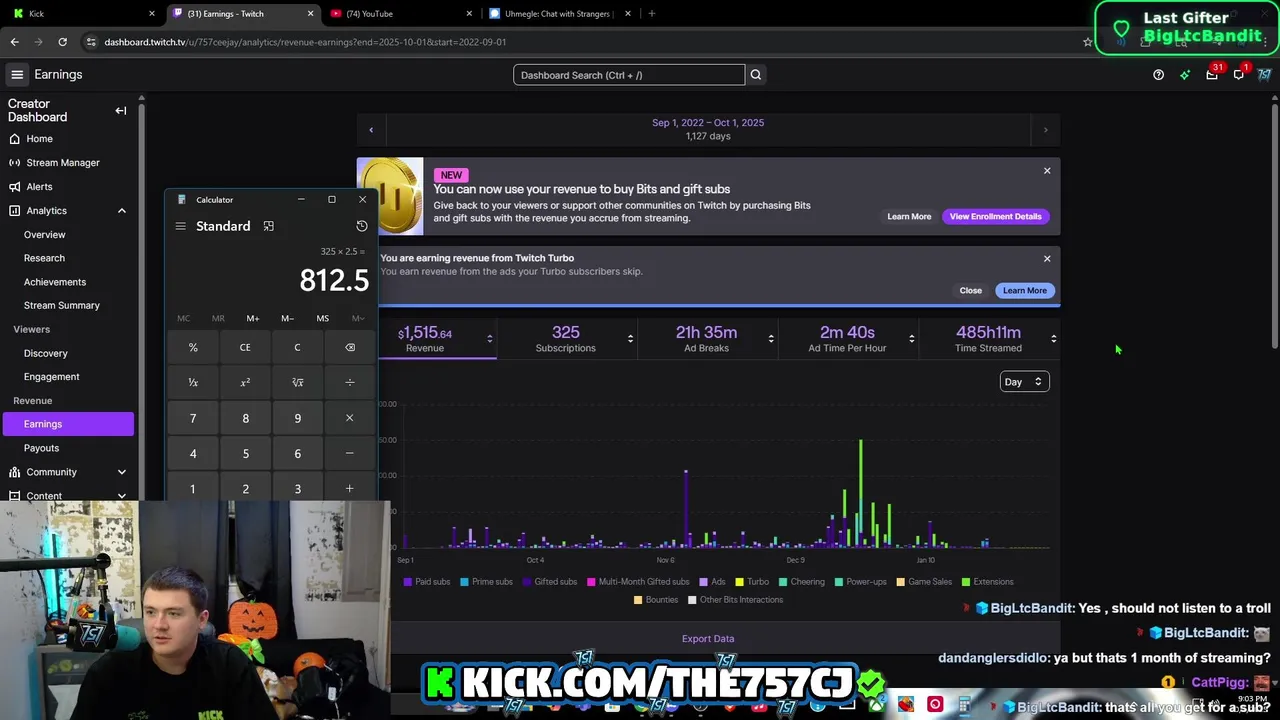
Task: Switch to the YouTube browser tab
Action: (x=400, y=14)
